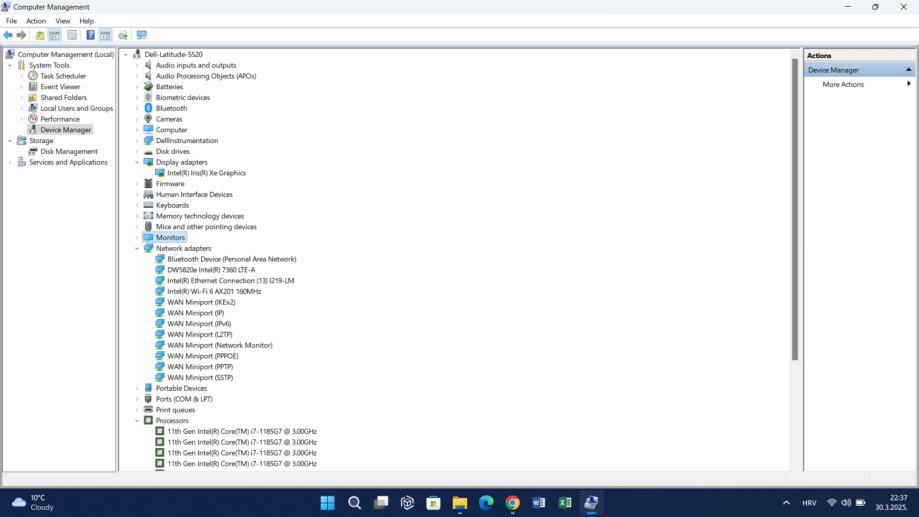
Task: Collapse the System Tools node
Action: click(x=10, y=66)
